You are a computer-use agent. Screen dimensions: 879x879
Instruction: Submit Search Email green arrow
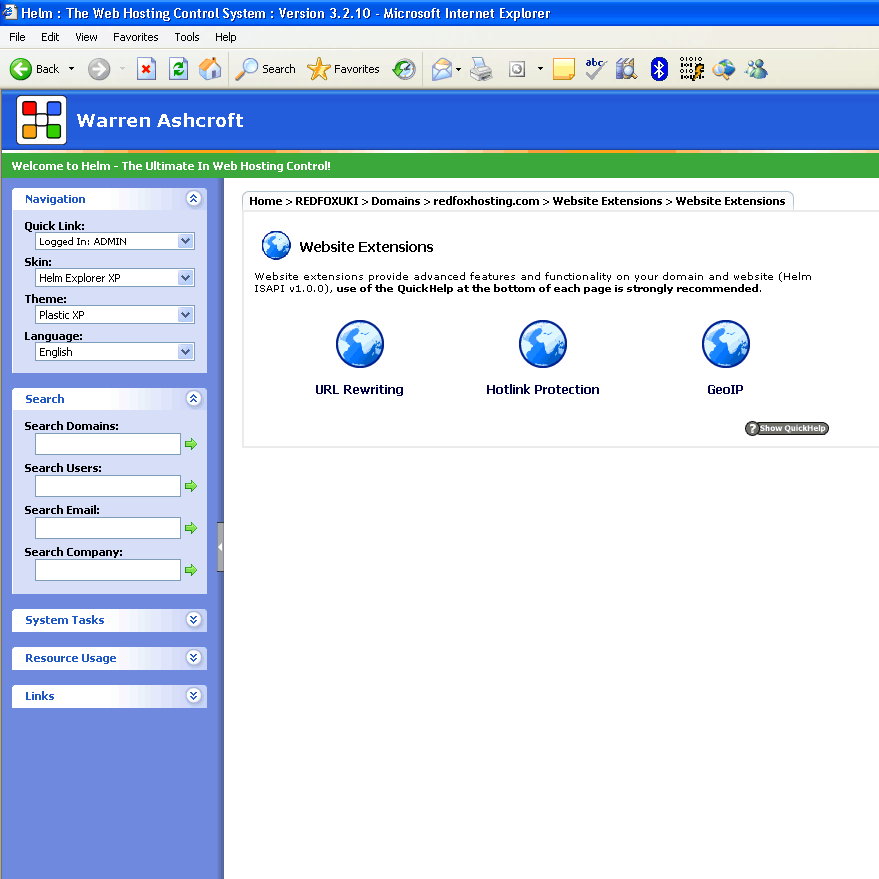point(191,528)
